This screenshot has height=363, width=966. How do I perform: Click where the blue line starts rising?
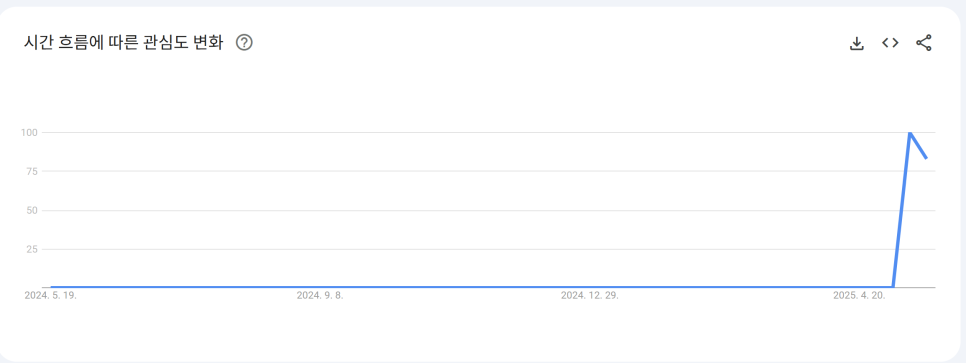point(893,287)
